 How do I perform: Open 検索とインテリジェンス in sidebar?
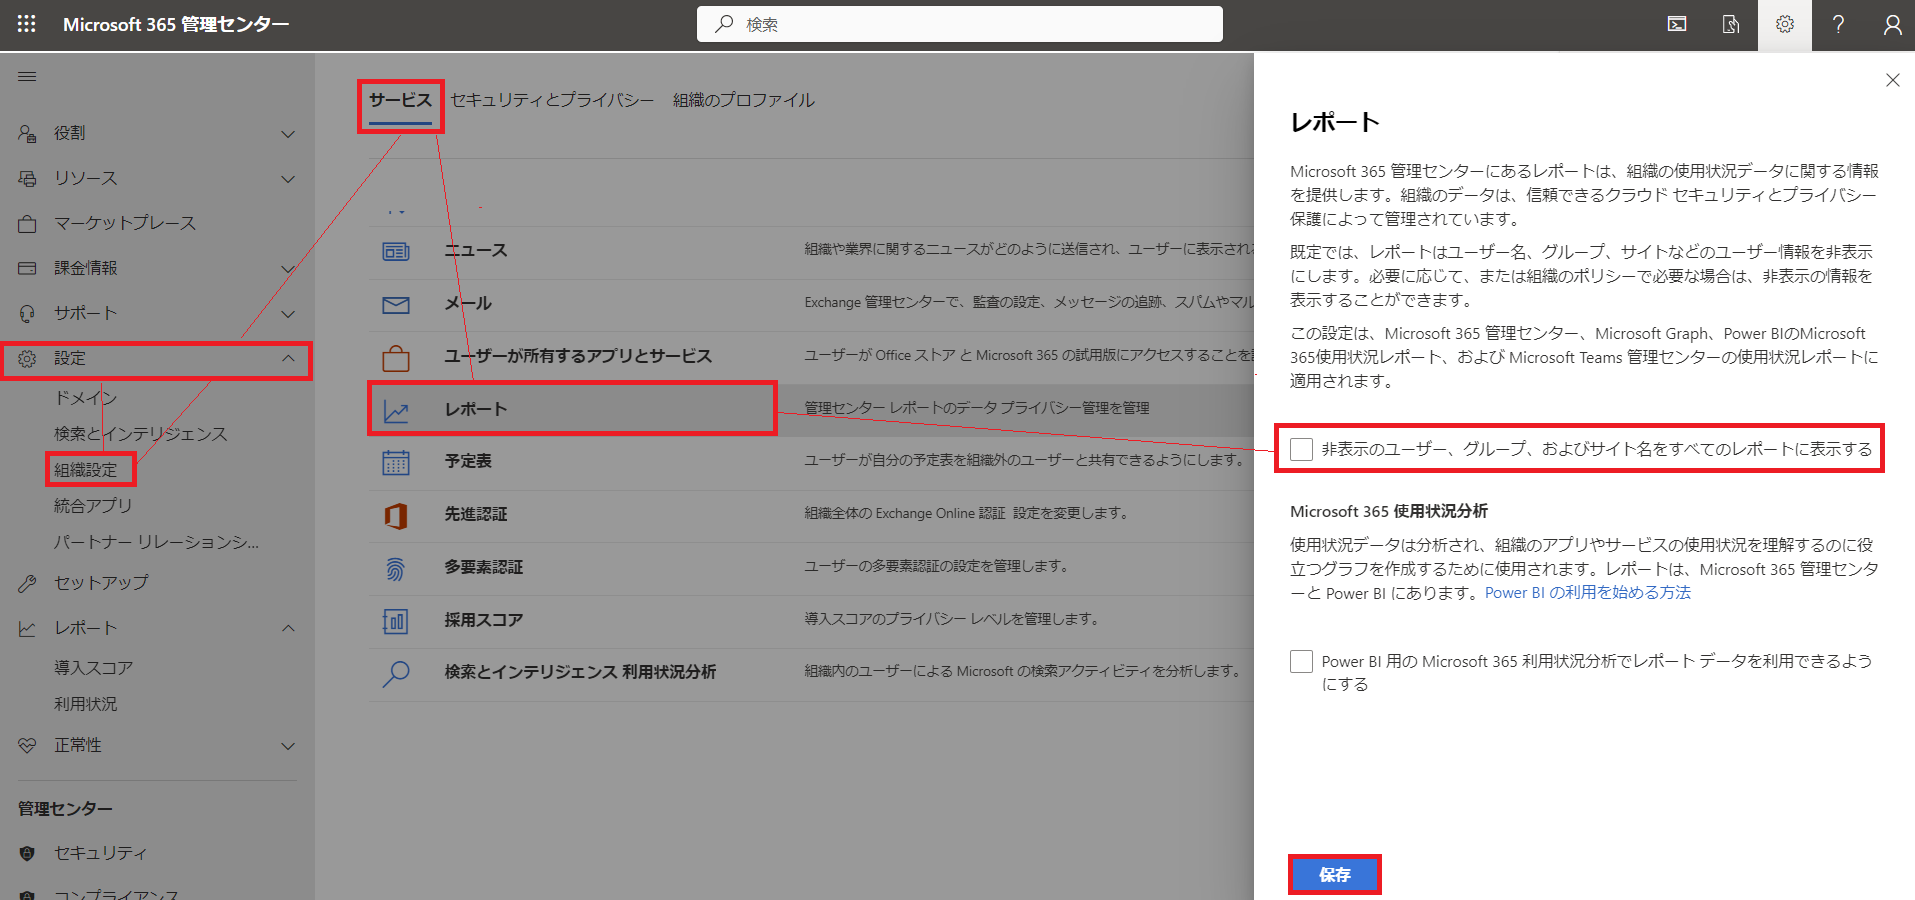pos(141,434)
